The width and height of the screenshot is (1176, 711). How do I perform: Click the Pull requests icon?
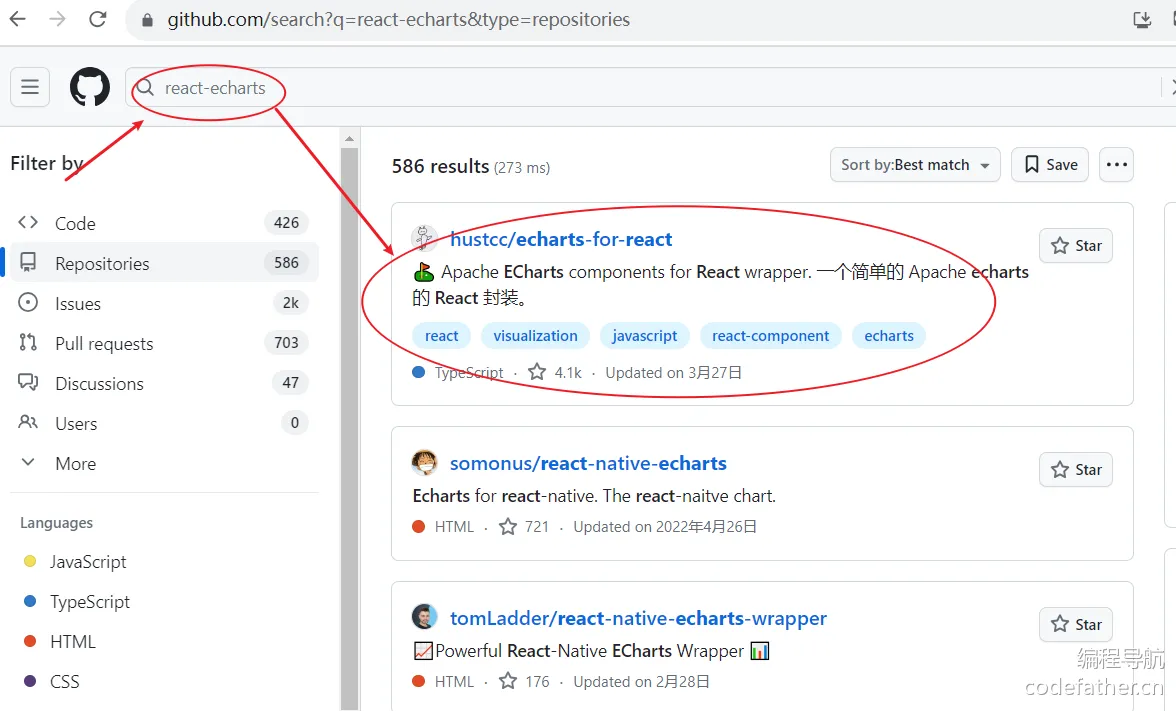28,343
